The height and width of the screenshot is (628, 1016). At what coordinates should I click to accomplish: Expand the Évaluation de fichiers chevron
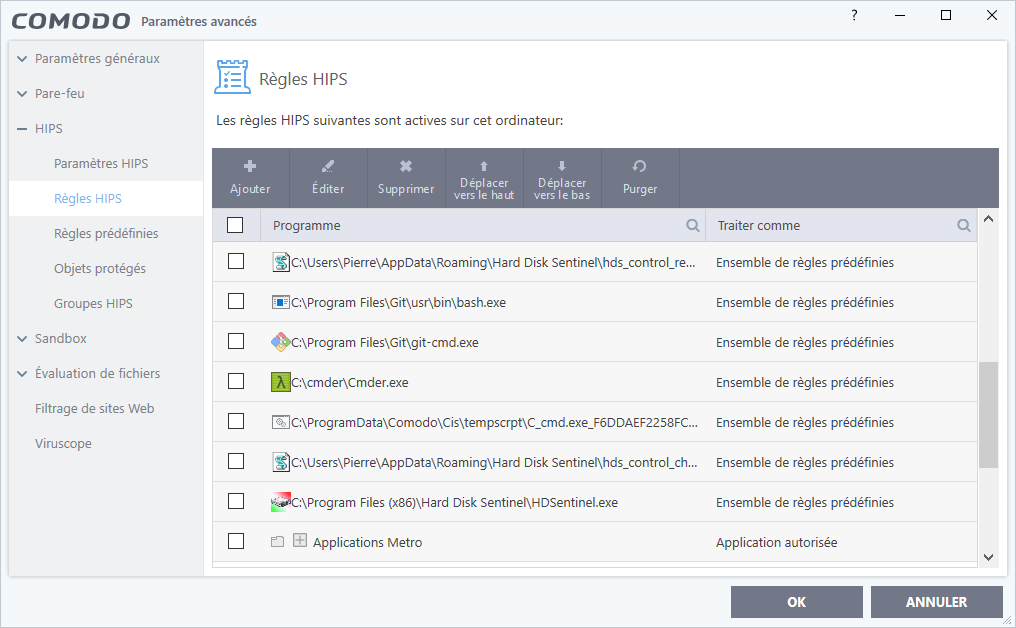click(x=22, y=374)
